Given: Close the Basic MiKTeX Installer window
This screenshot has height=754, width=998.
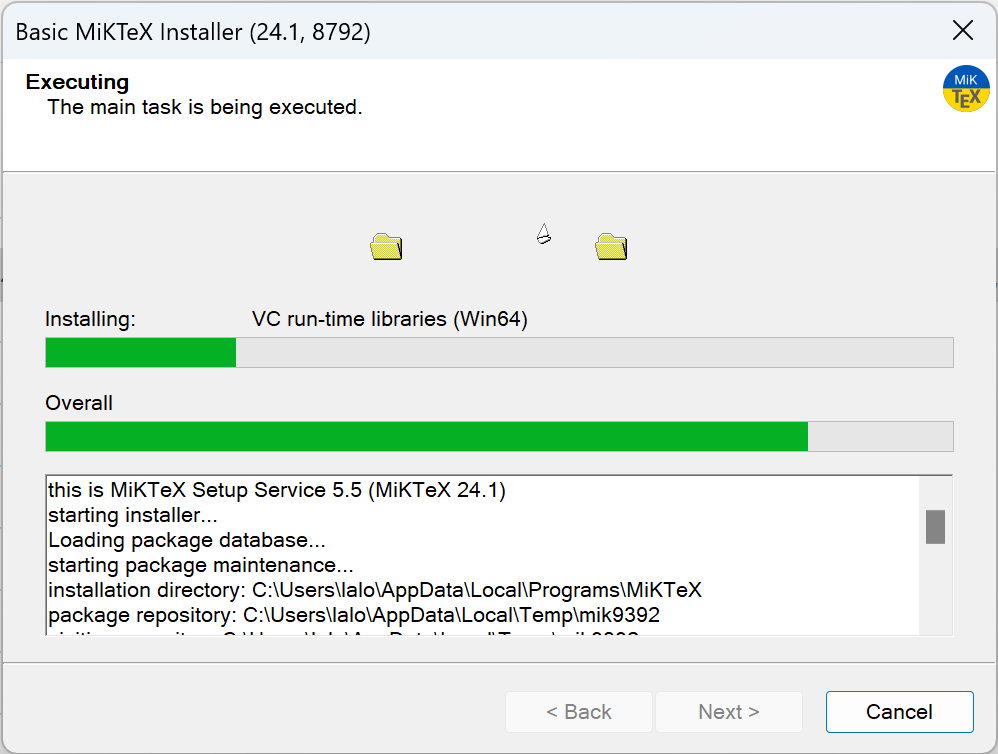Looking at the screenshot, I should click(x=962, y=31).
